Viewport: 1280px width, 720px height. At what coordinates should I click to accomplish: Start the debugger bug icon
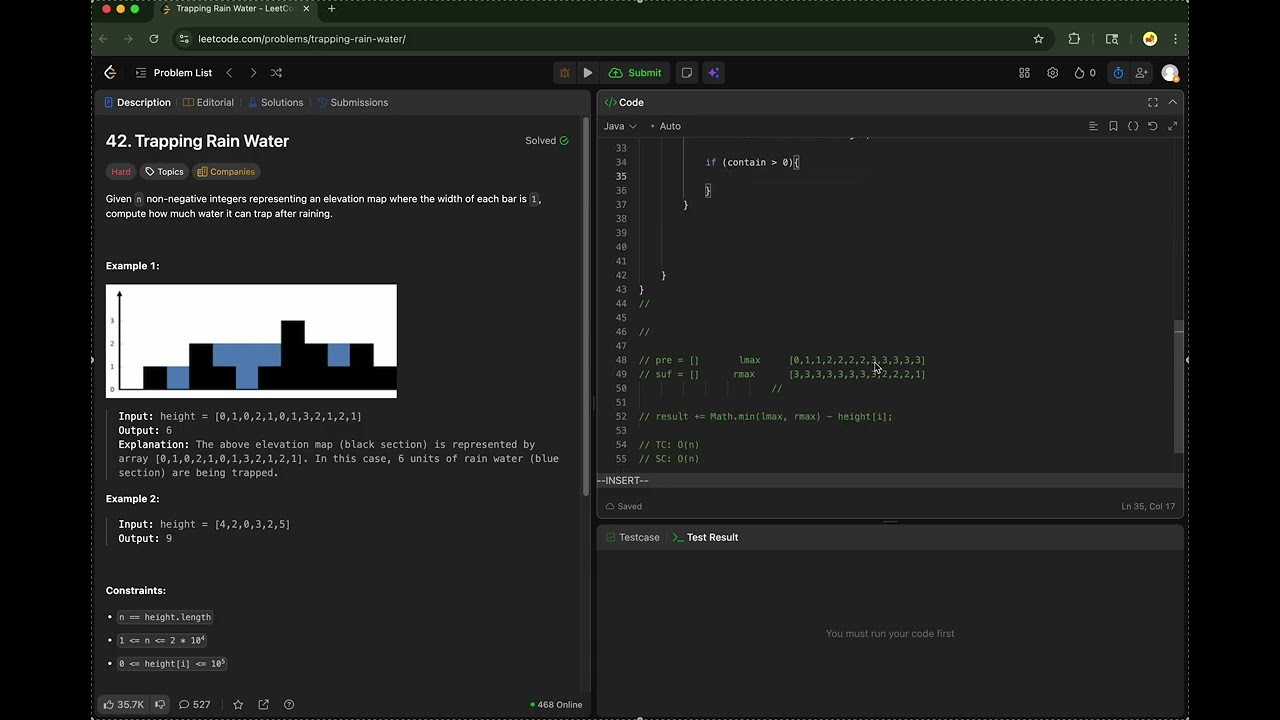tap(565, 73)
